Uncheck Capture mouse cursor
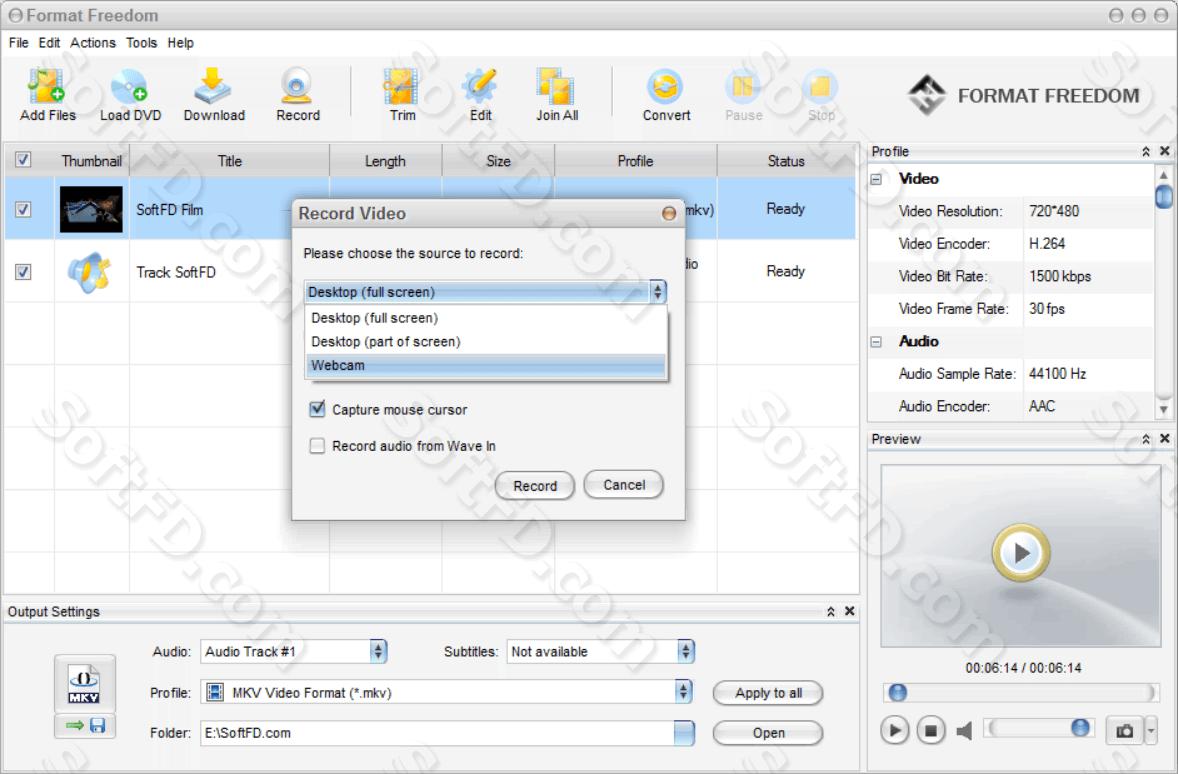Viewport: 1178px width, 774px height. (x=317, y=409)
